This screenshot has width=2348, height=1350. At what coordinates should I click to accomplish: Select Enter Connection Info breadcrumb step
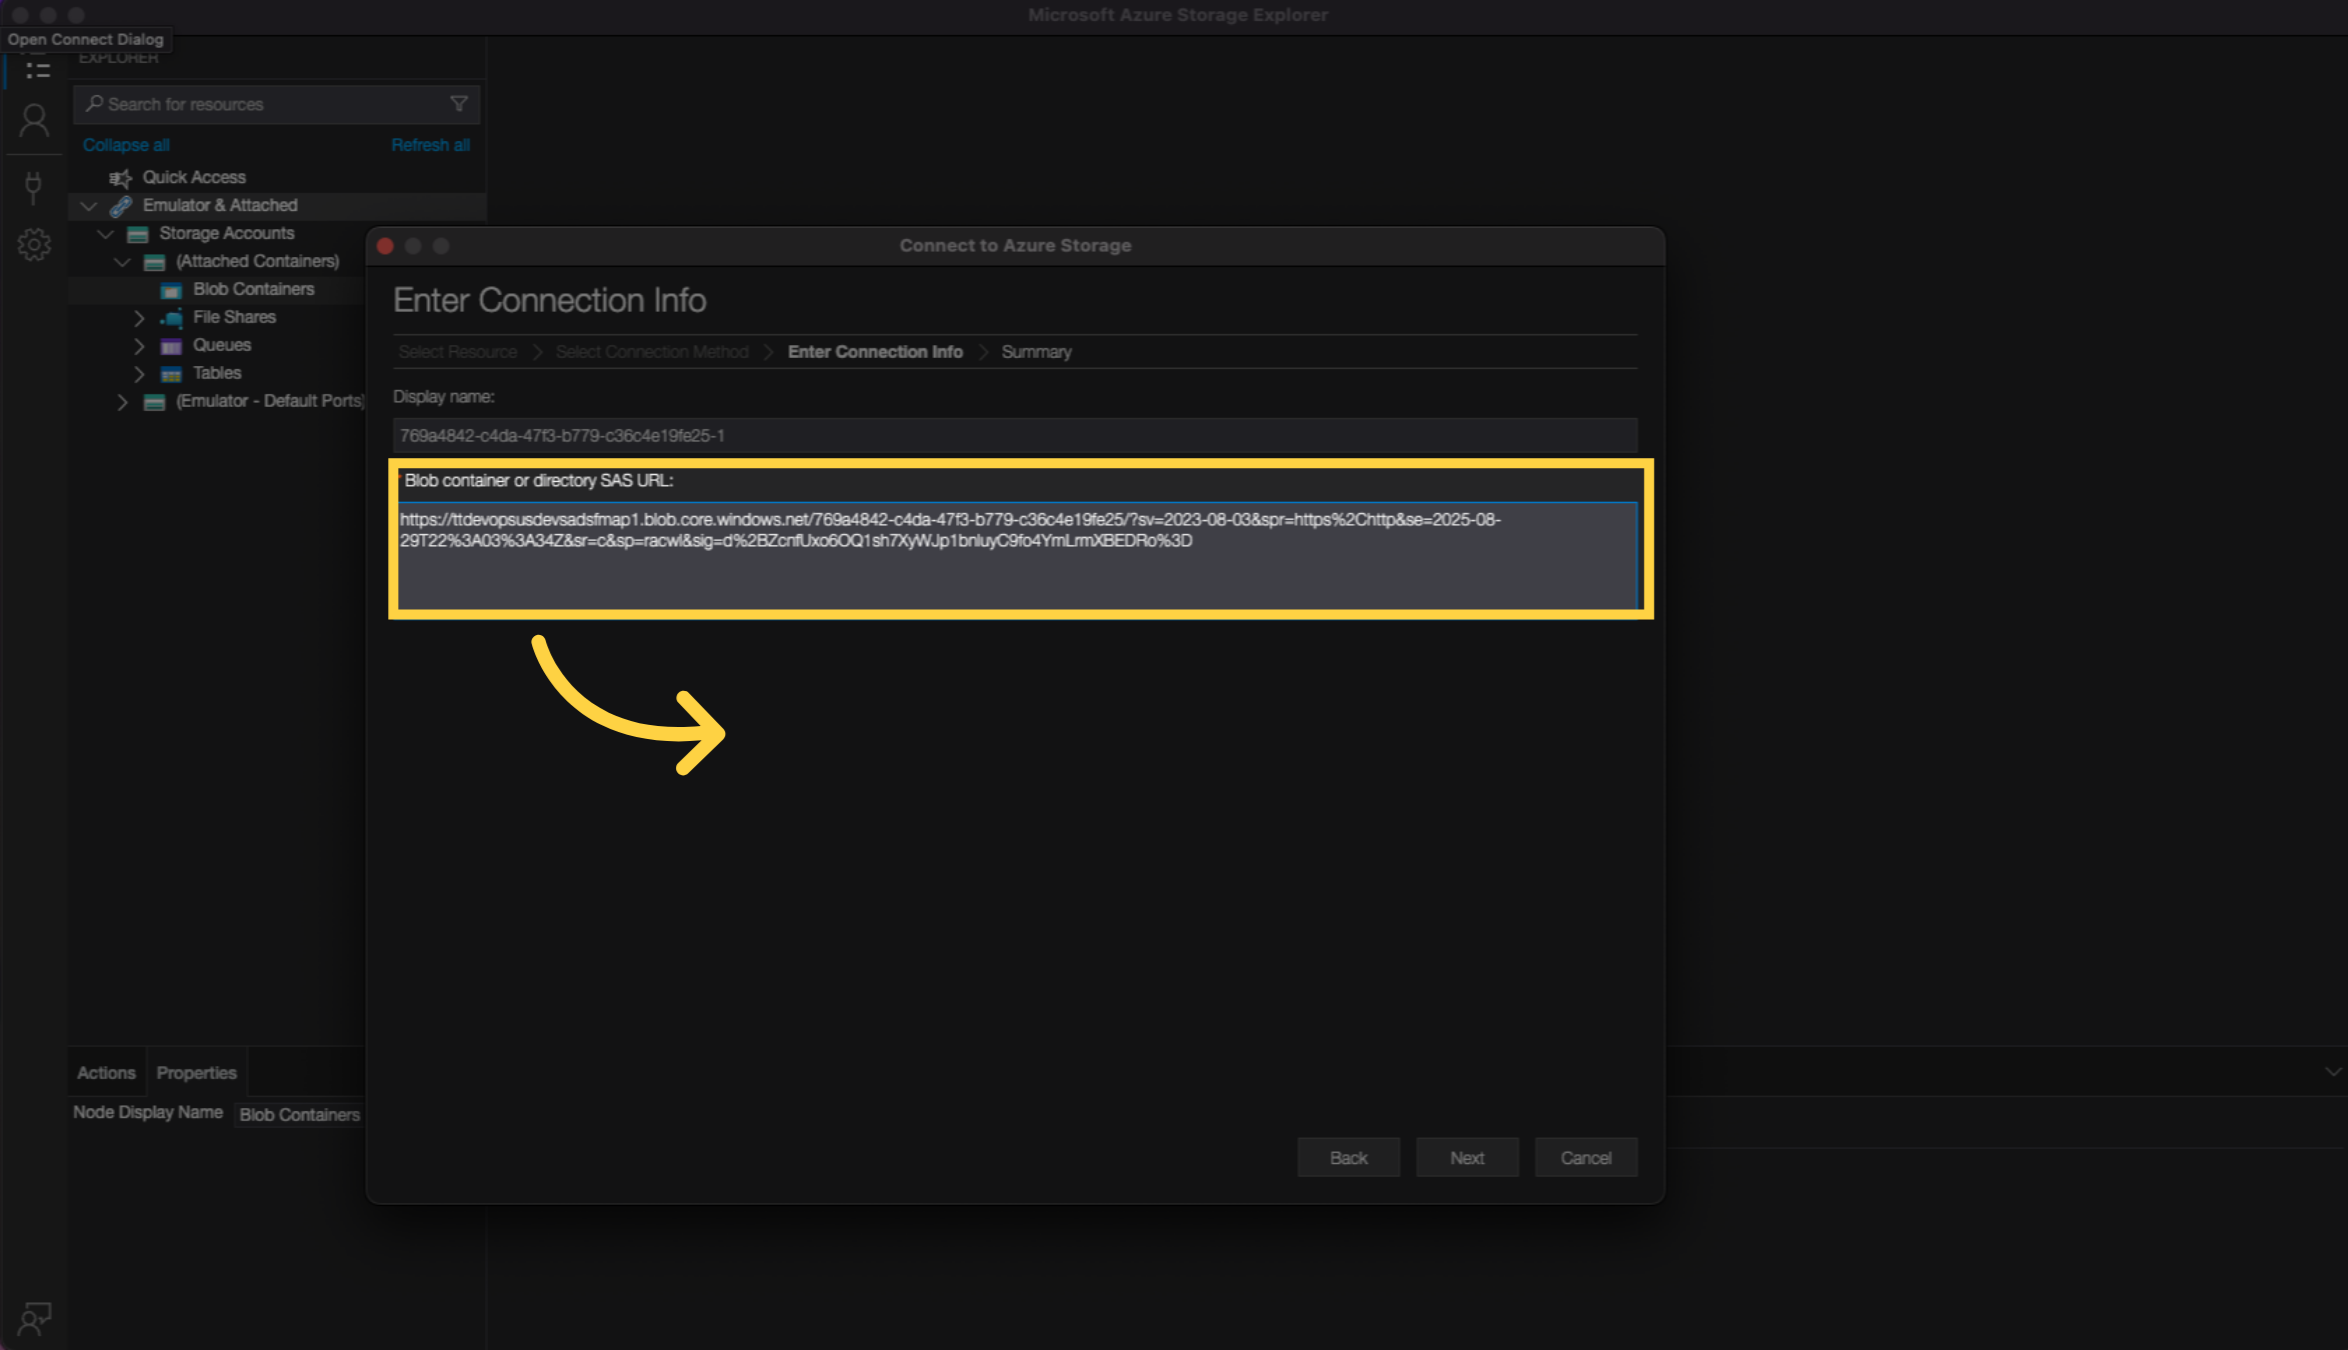tap(875, 352)
